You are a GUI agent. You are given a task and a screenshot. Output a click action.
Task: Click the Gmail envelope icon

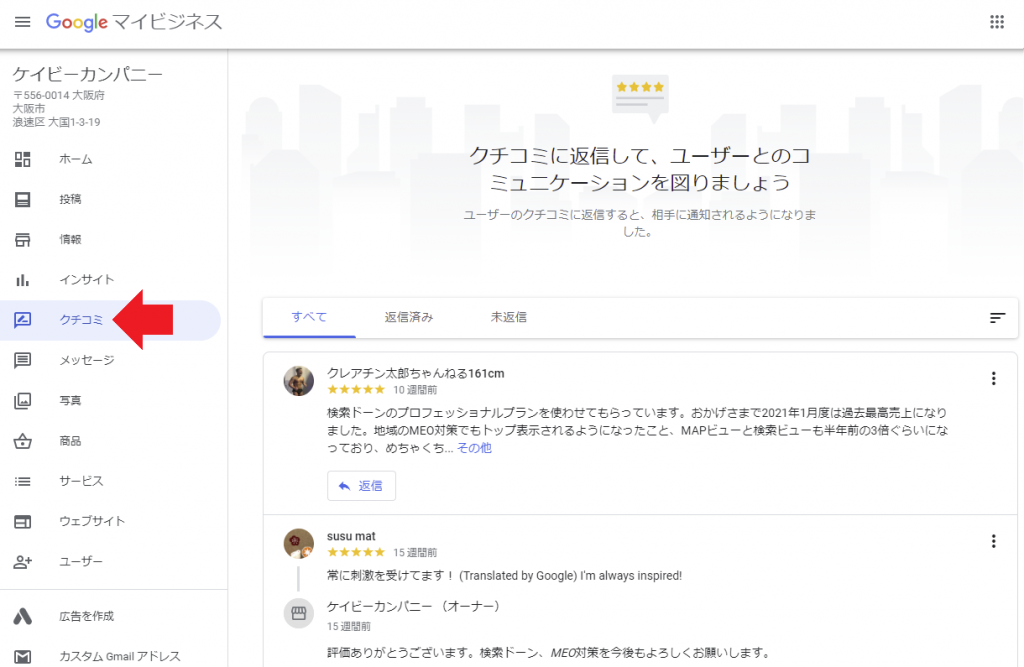(x=23, y=657)
